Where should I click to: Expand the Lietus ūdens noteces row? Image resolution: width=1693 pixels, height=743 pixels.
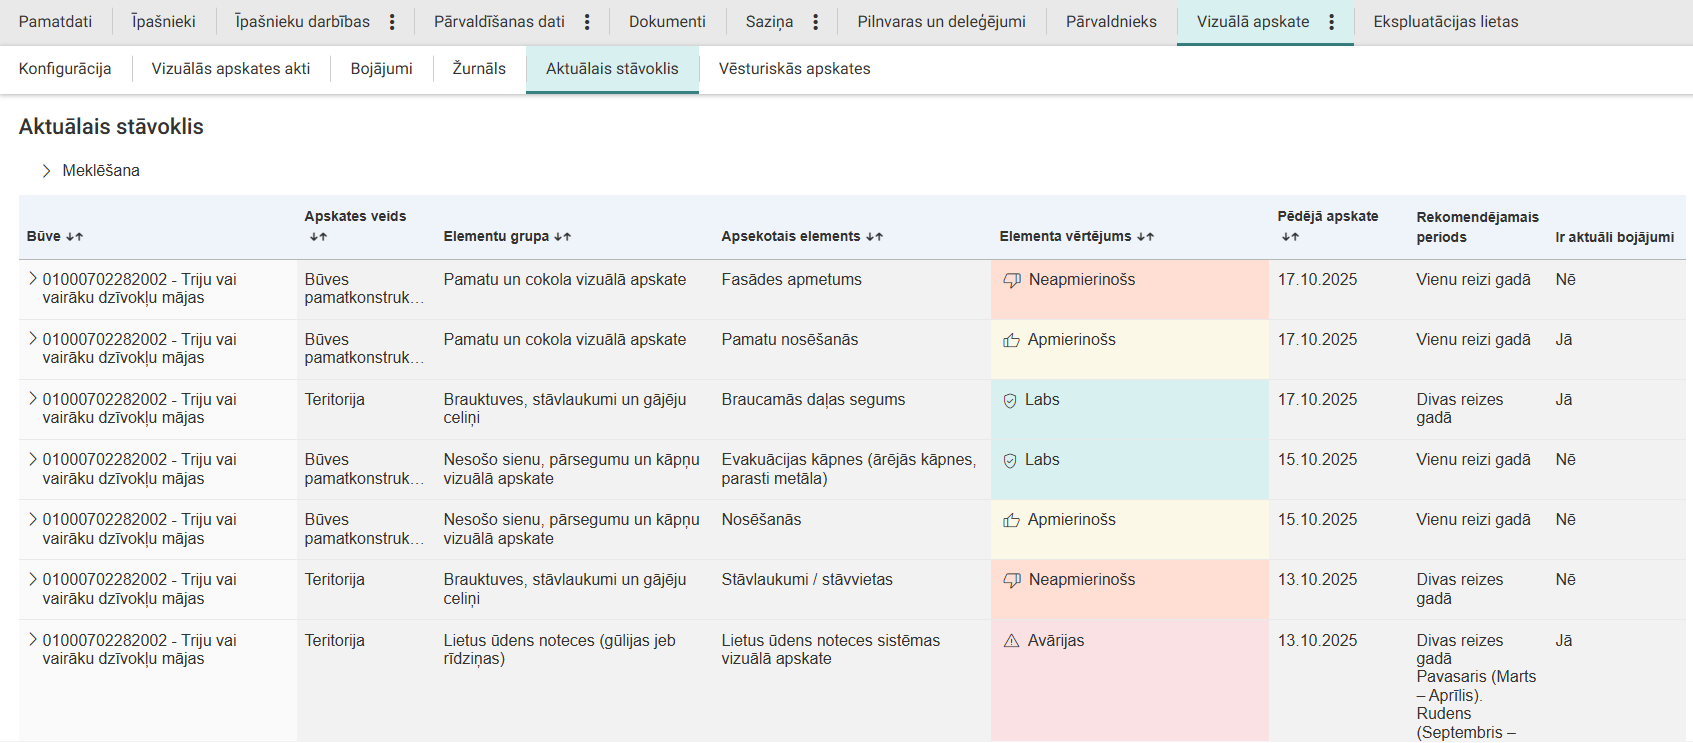point(33,640)
